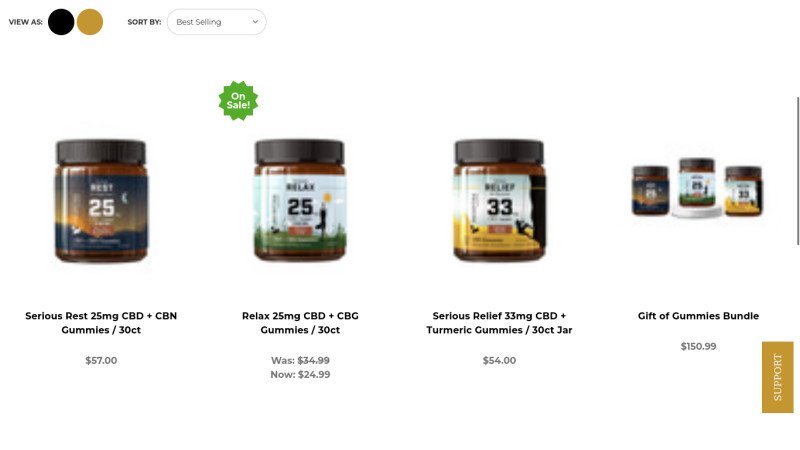Open Serious Relief 33mg CBD + Turmeric link
This screenshot has height=450, width=800.
pos(499,322)
